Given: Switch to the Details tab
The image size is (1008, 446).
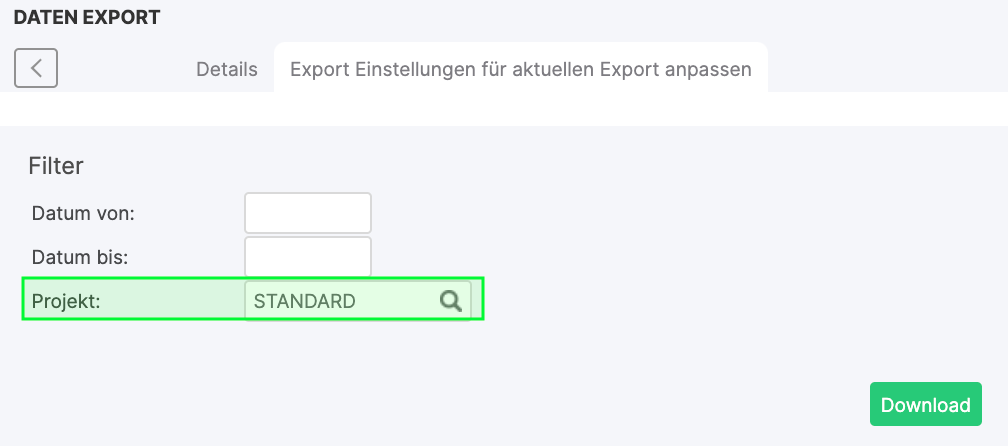Looking at the screenshot, I should tap(227, 70).
